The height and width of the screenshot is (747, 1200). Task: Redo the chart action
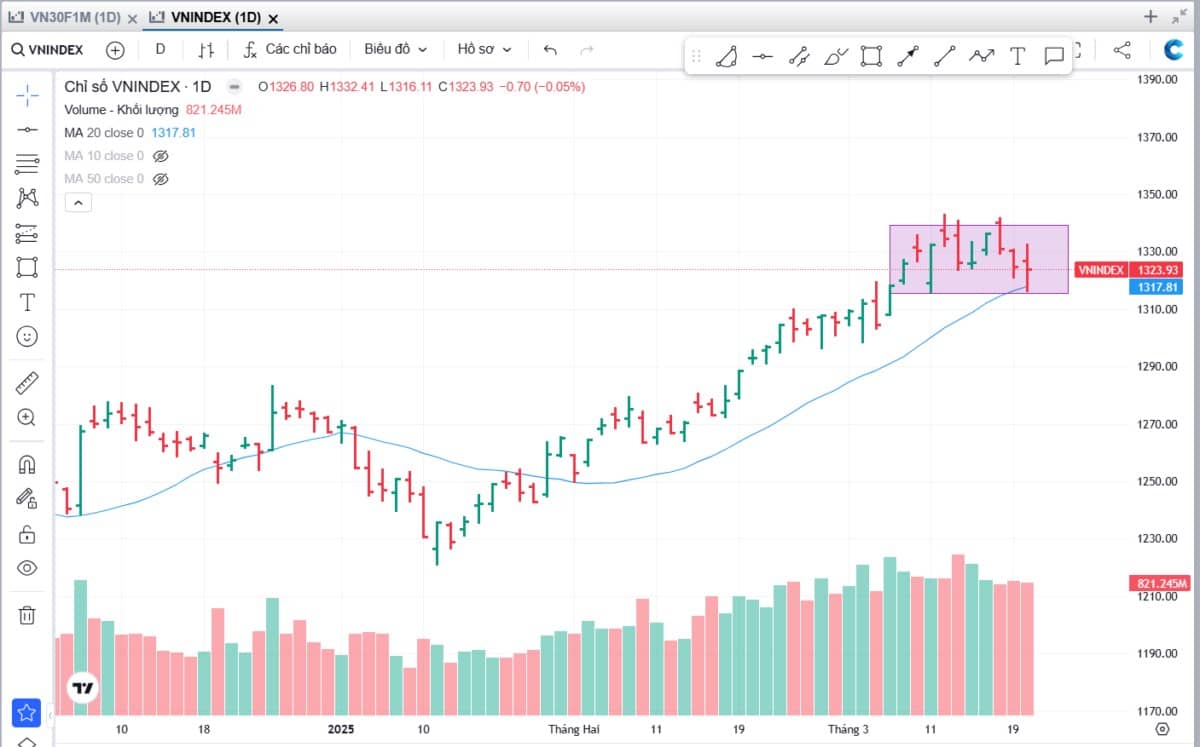click(x=587, y=49)
